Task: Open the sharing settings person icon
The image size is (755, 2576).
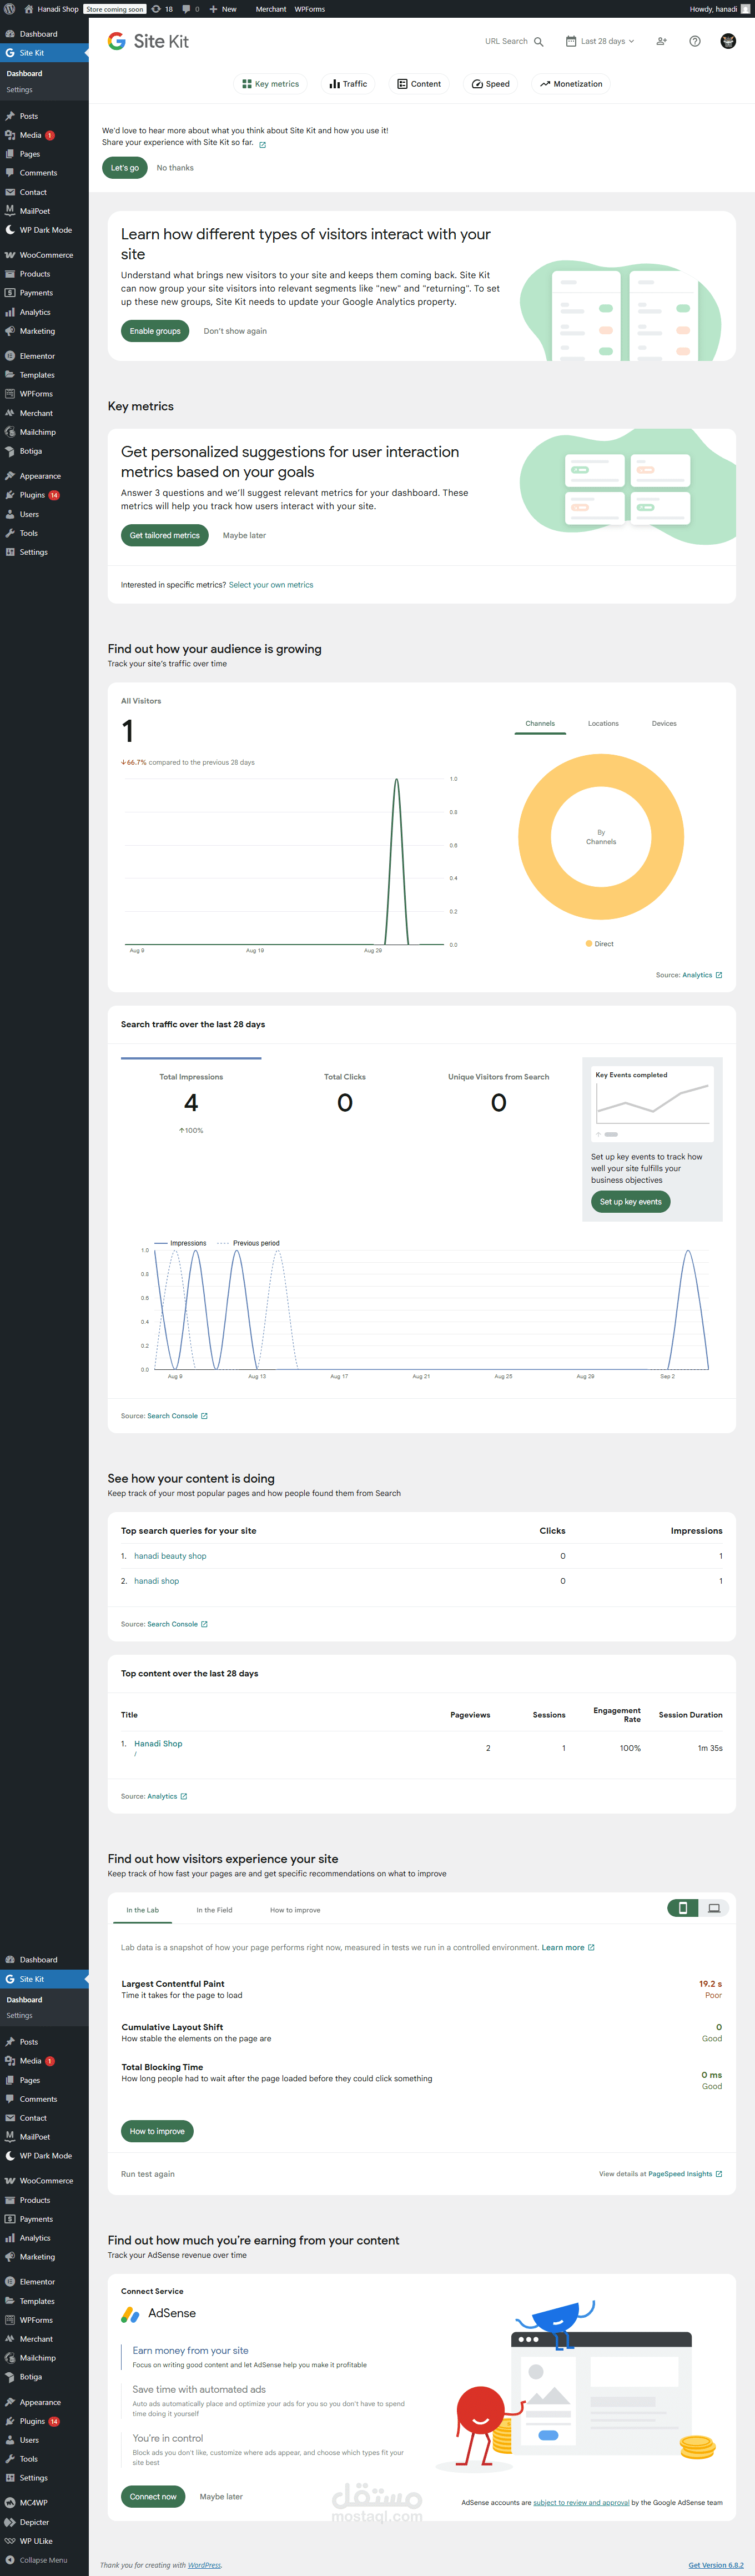Action: point(661,41)
